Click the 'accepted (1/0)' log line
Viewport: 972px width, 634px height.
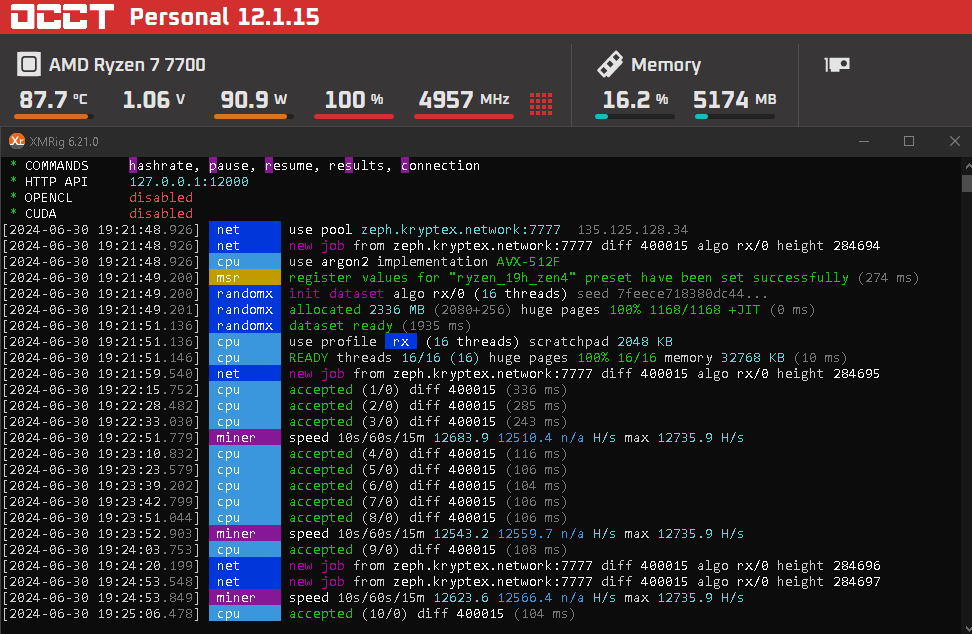428,390
